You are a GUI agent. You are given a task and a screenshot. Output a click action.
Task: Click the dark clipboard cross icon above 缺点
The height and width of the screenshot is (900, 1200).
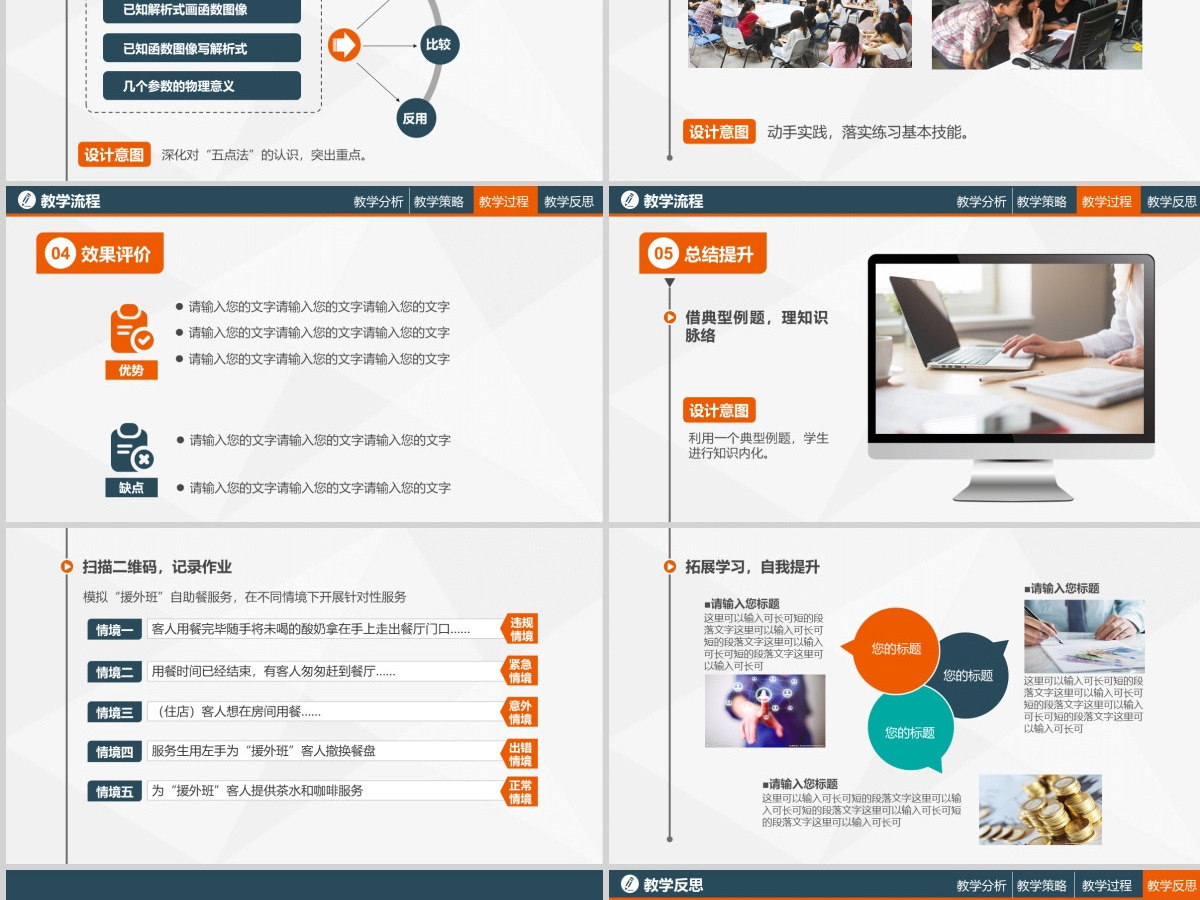coord(131,448)
